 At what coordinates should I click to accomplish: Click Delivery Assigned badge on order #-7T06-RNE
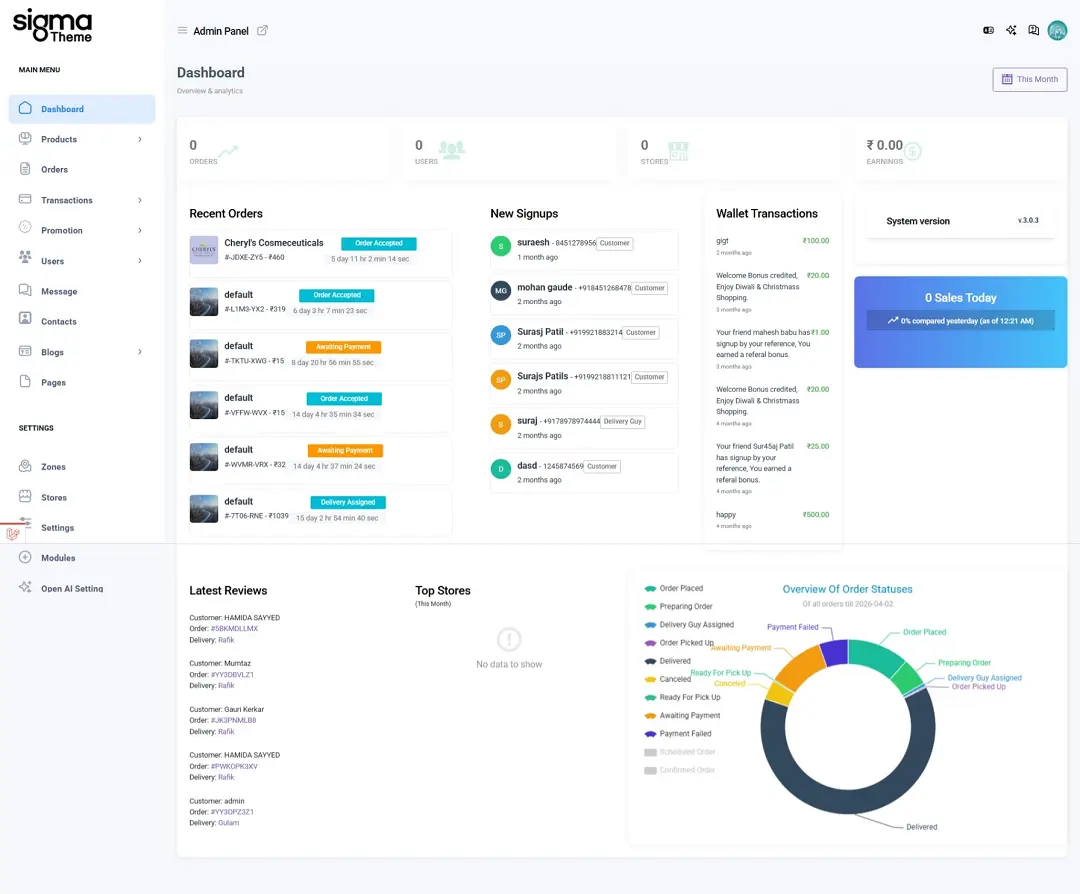pyautogui.click(x=348, y=502)
